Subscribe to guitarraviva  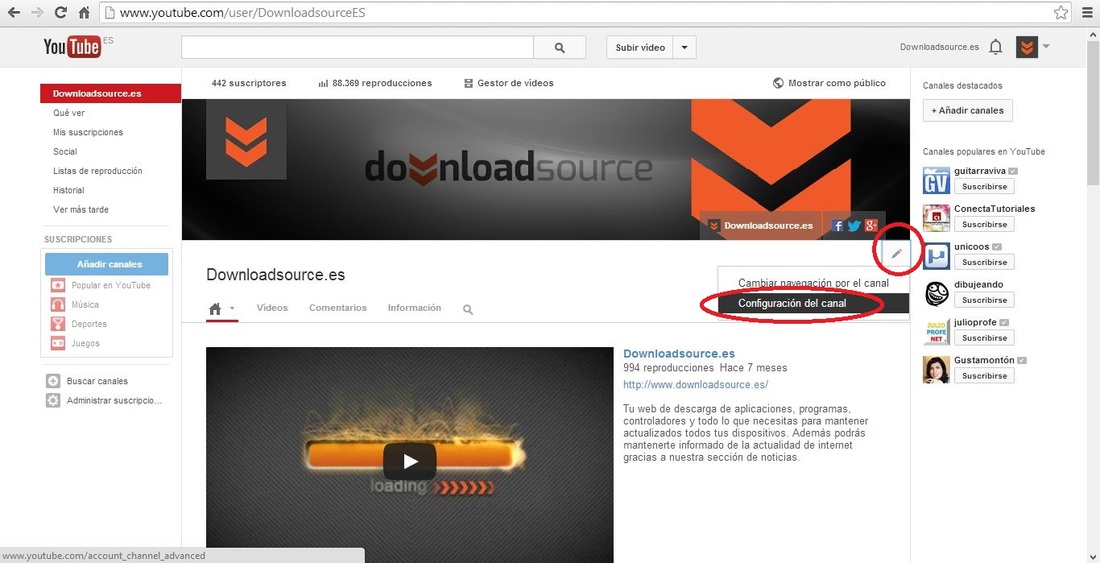tap(984, 186)
